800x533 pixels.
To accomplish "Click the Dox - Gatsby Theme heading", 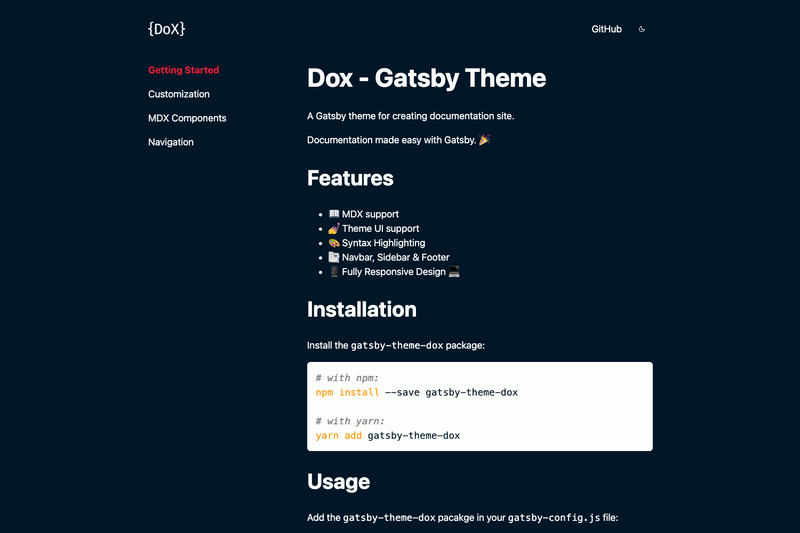I will (x=427, y=78).
